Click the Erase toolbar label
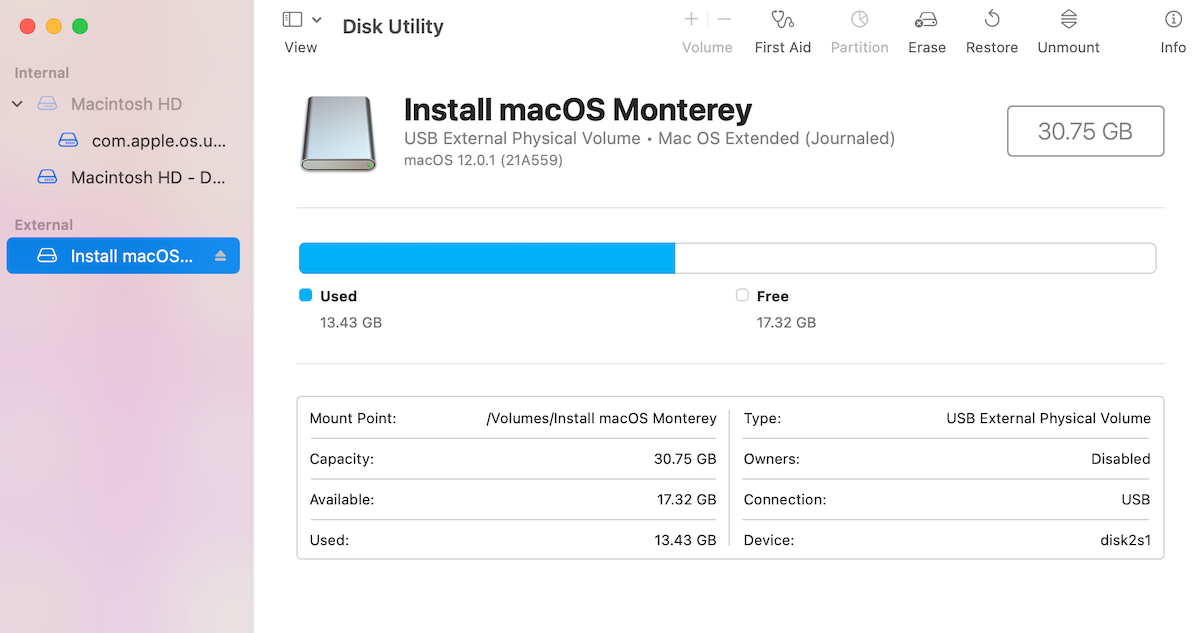1200x633 pixels. pyautogui.click(x=926, y=47)
